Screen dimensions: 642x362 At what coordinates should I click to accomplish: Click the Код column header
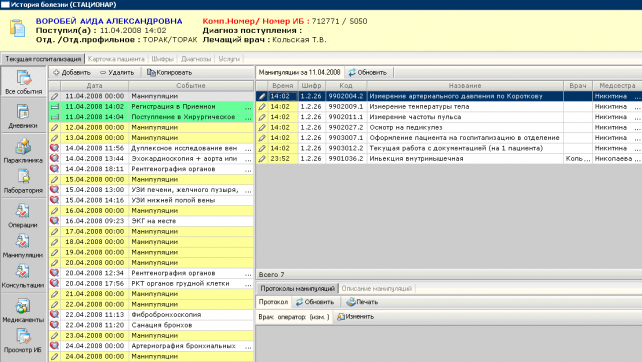[346, 86]
